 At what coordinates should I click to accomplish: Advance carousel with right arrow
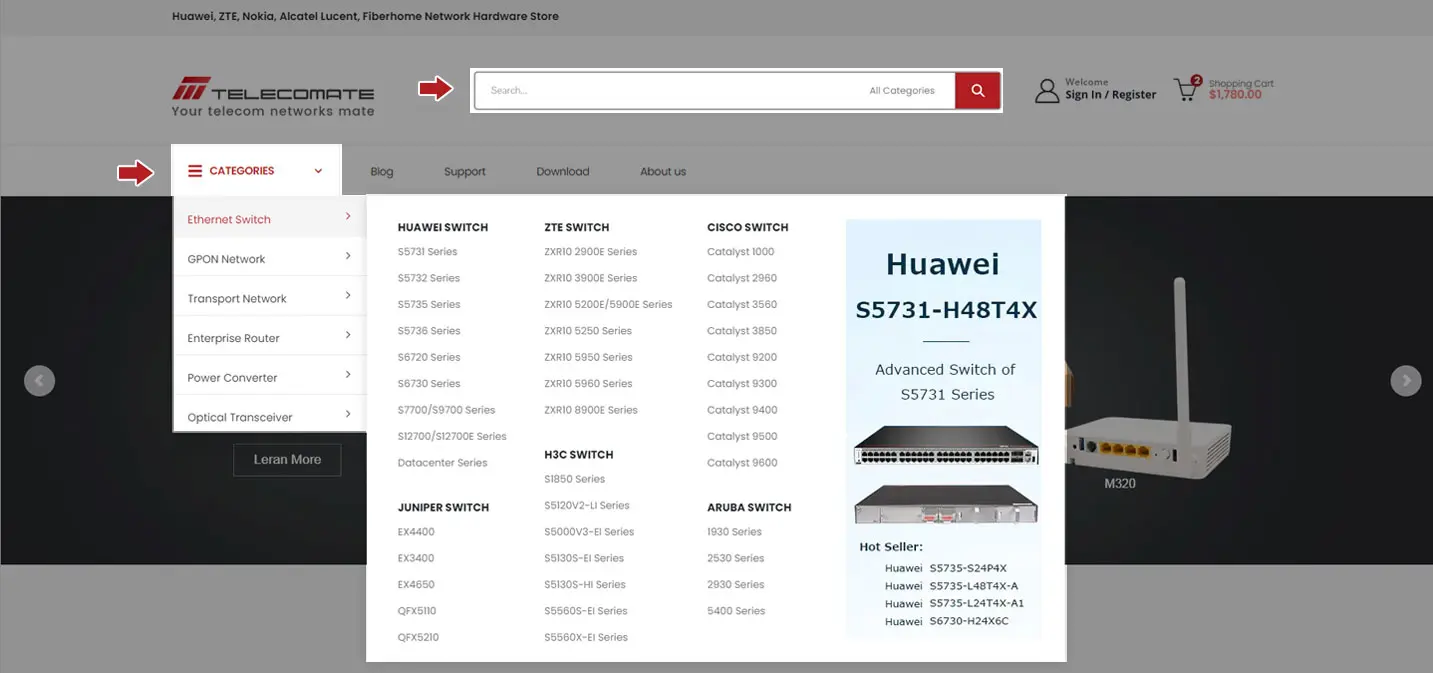(1406, 381)
